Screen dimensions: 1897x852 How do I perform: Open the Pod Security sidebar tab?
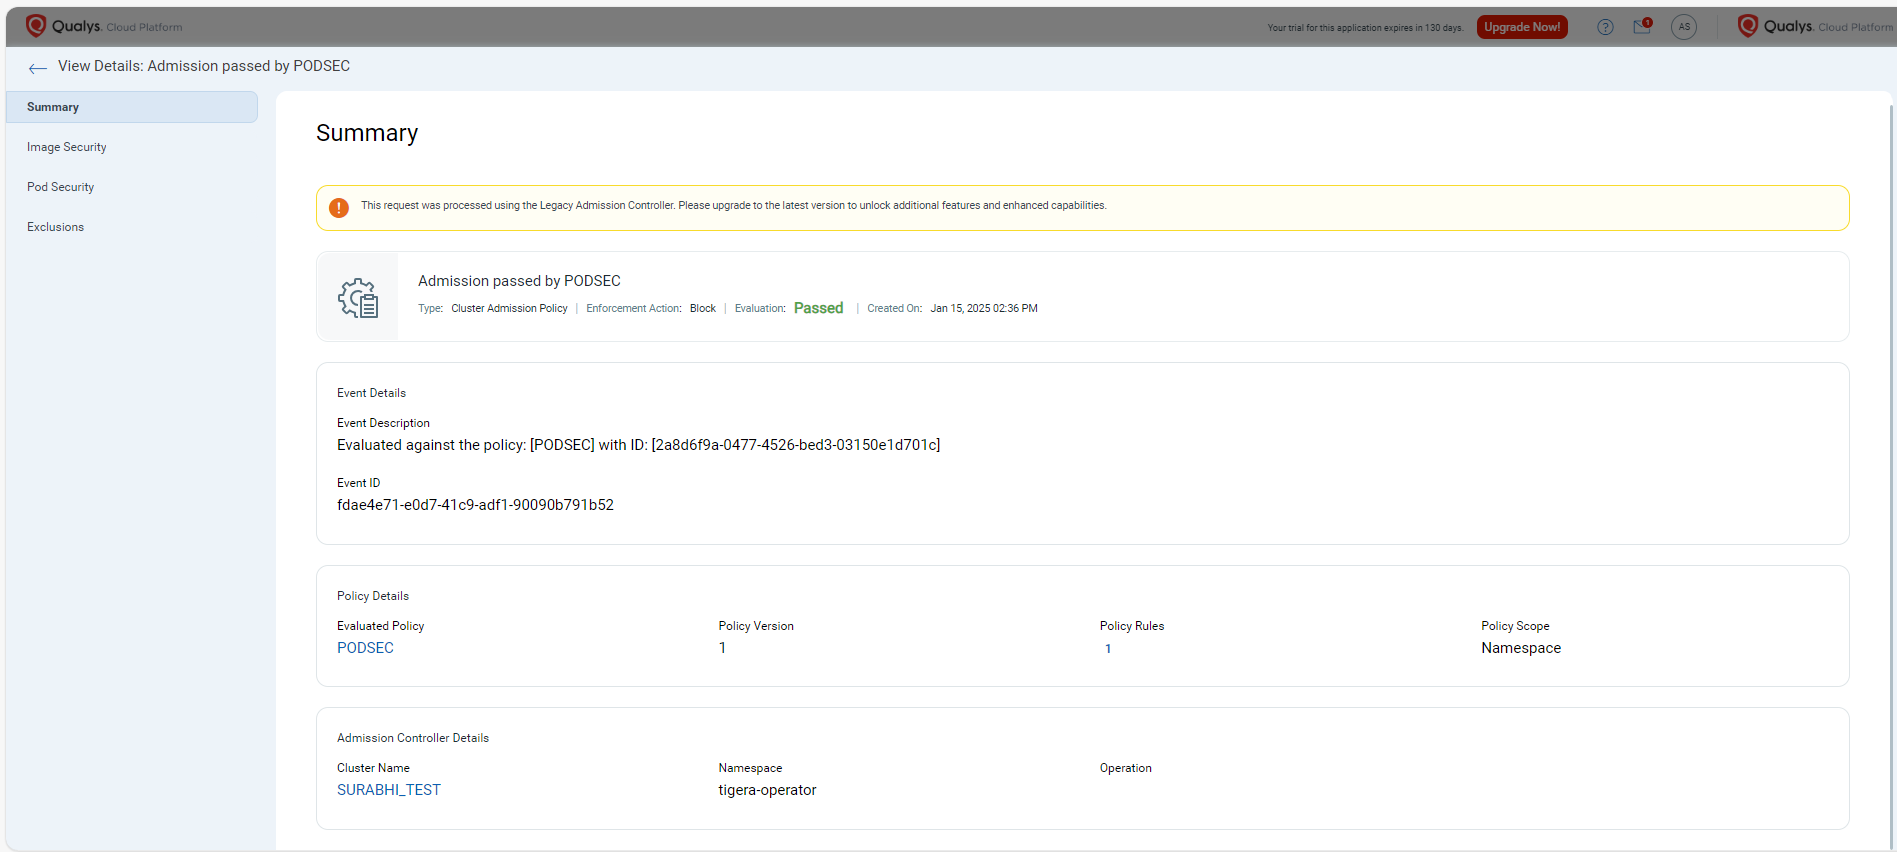coord(60,187)
